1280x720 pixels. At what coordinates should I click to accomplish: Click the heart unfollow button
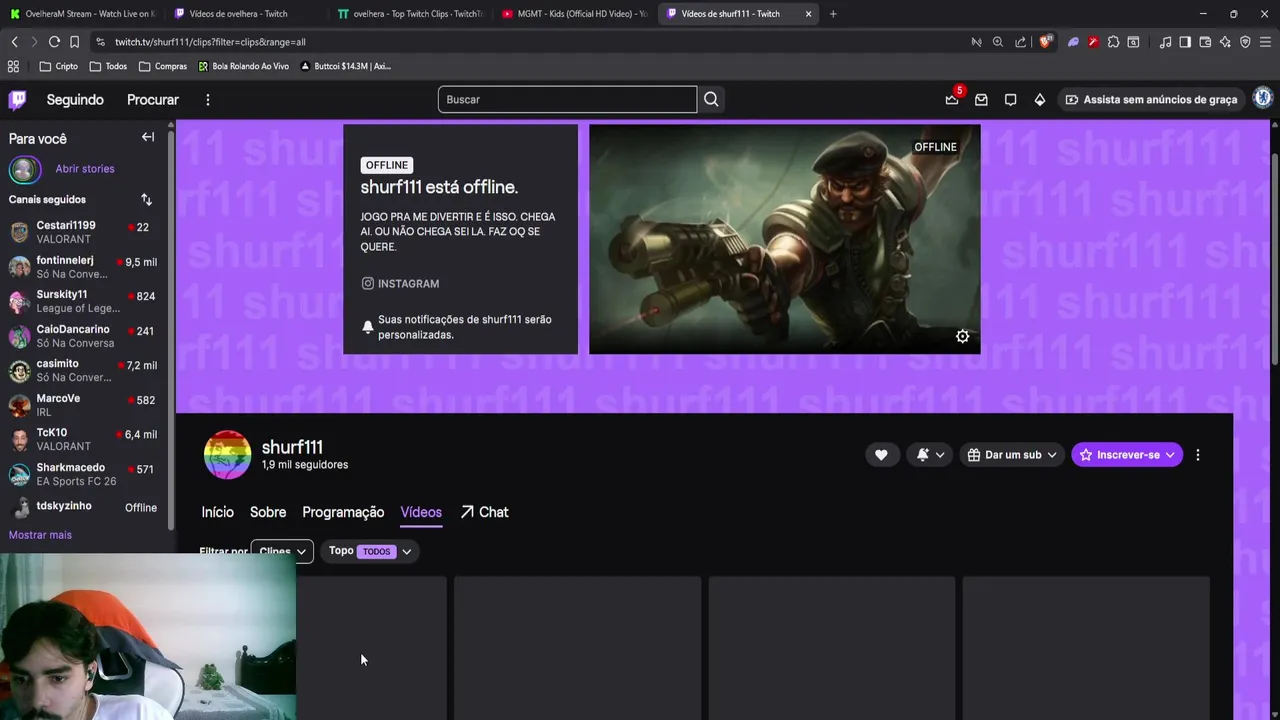(x=881, y=455)
